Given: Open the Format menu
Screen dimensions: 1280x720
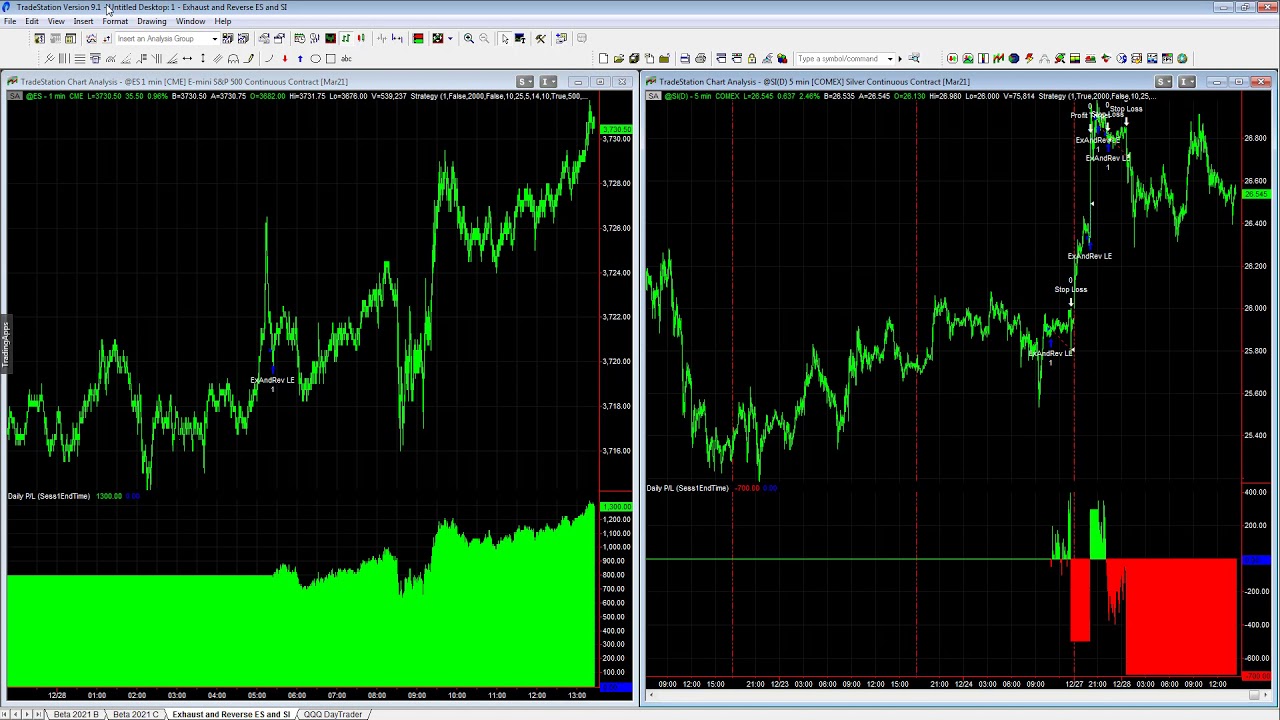Looking at the screenshot, I should (115, 21).
